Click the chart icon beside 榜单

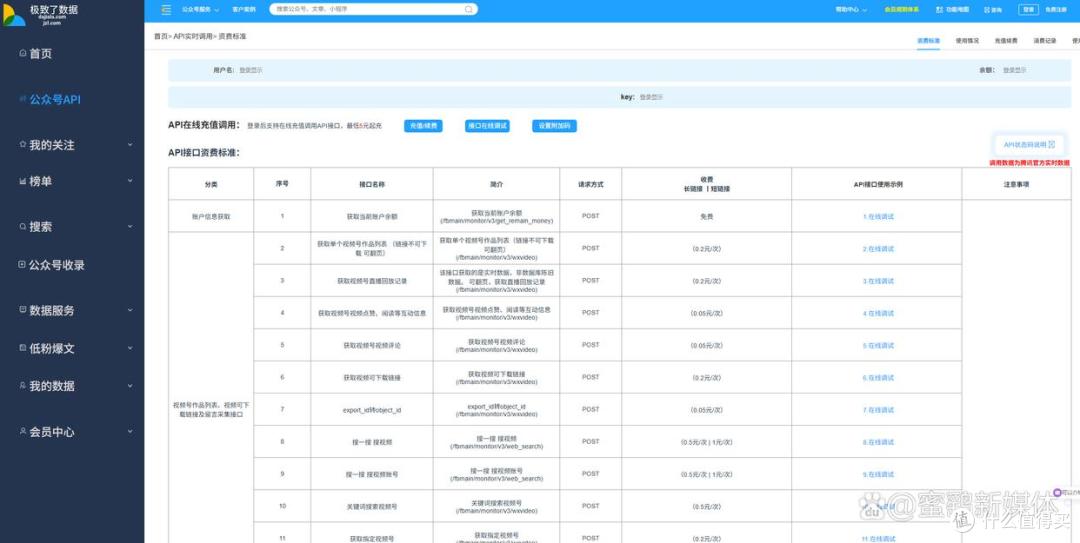coord(23,181)
